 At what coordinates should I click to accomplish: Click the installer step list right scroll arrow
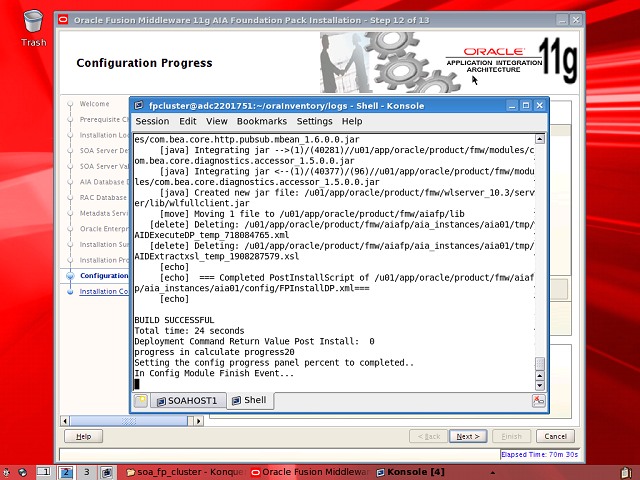pos(198,421)
